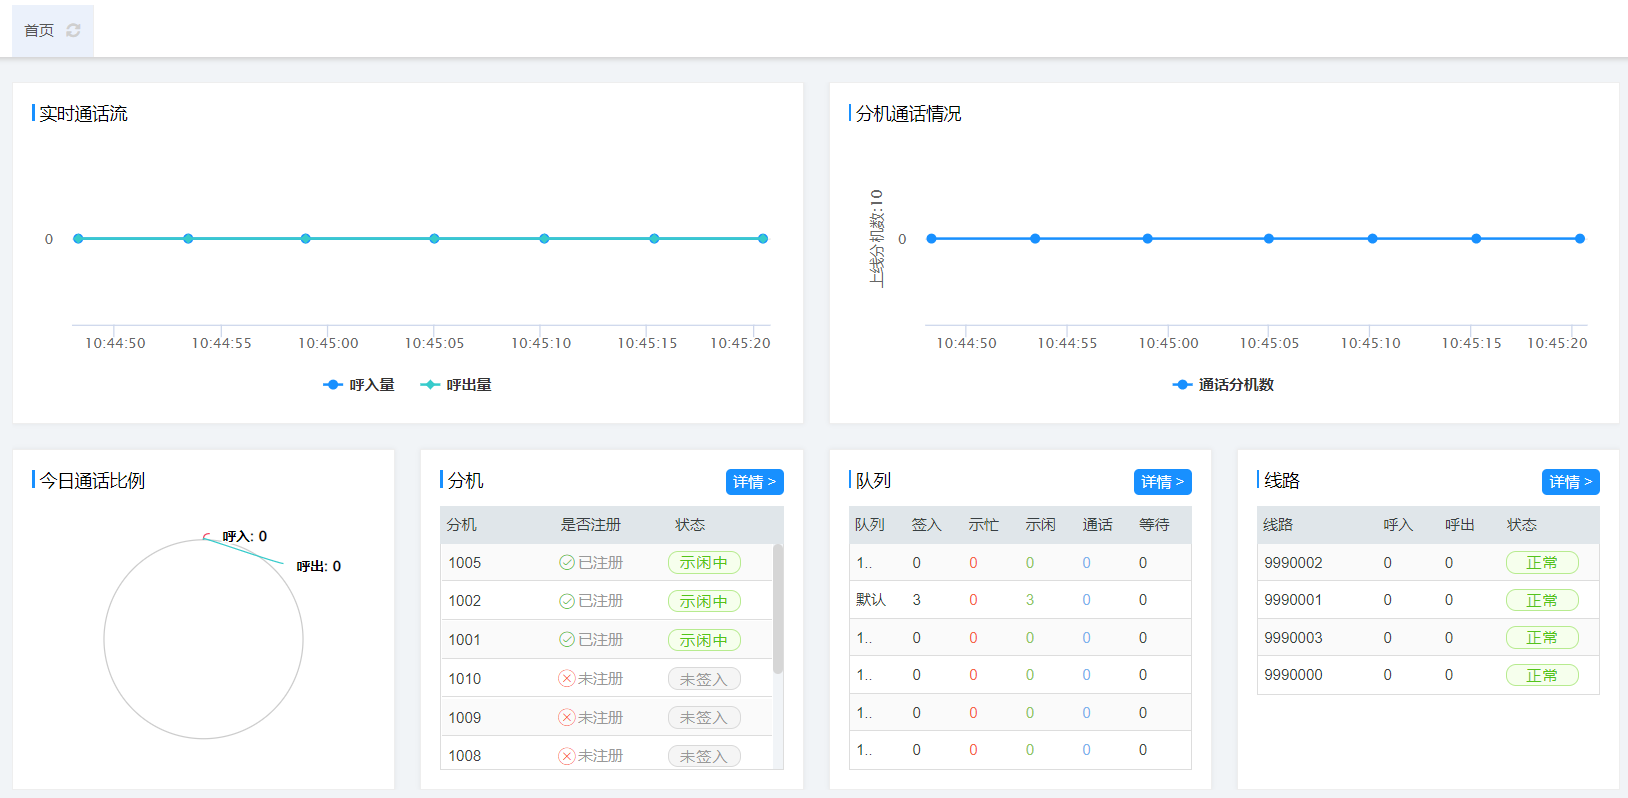Screen dimensions: 1628x798
Task: Select extension number 1009 cell
Action: 465,718
